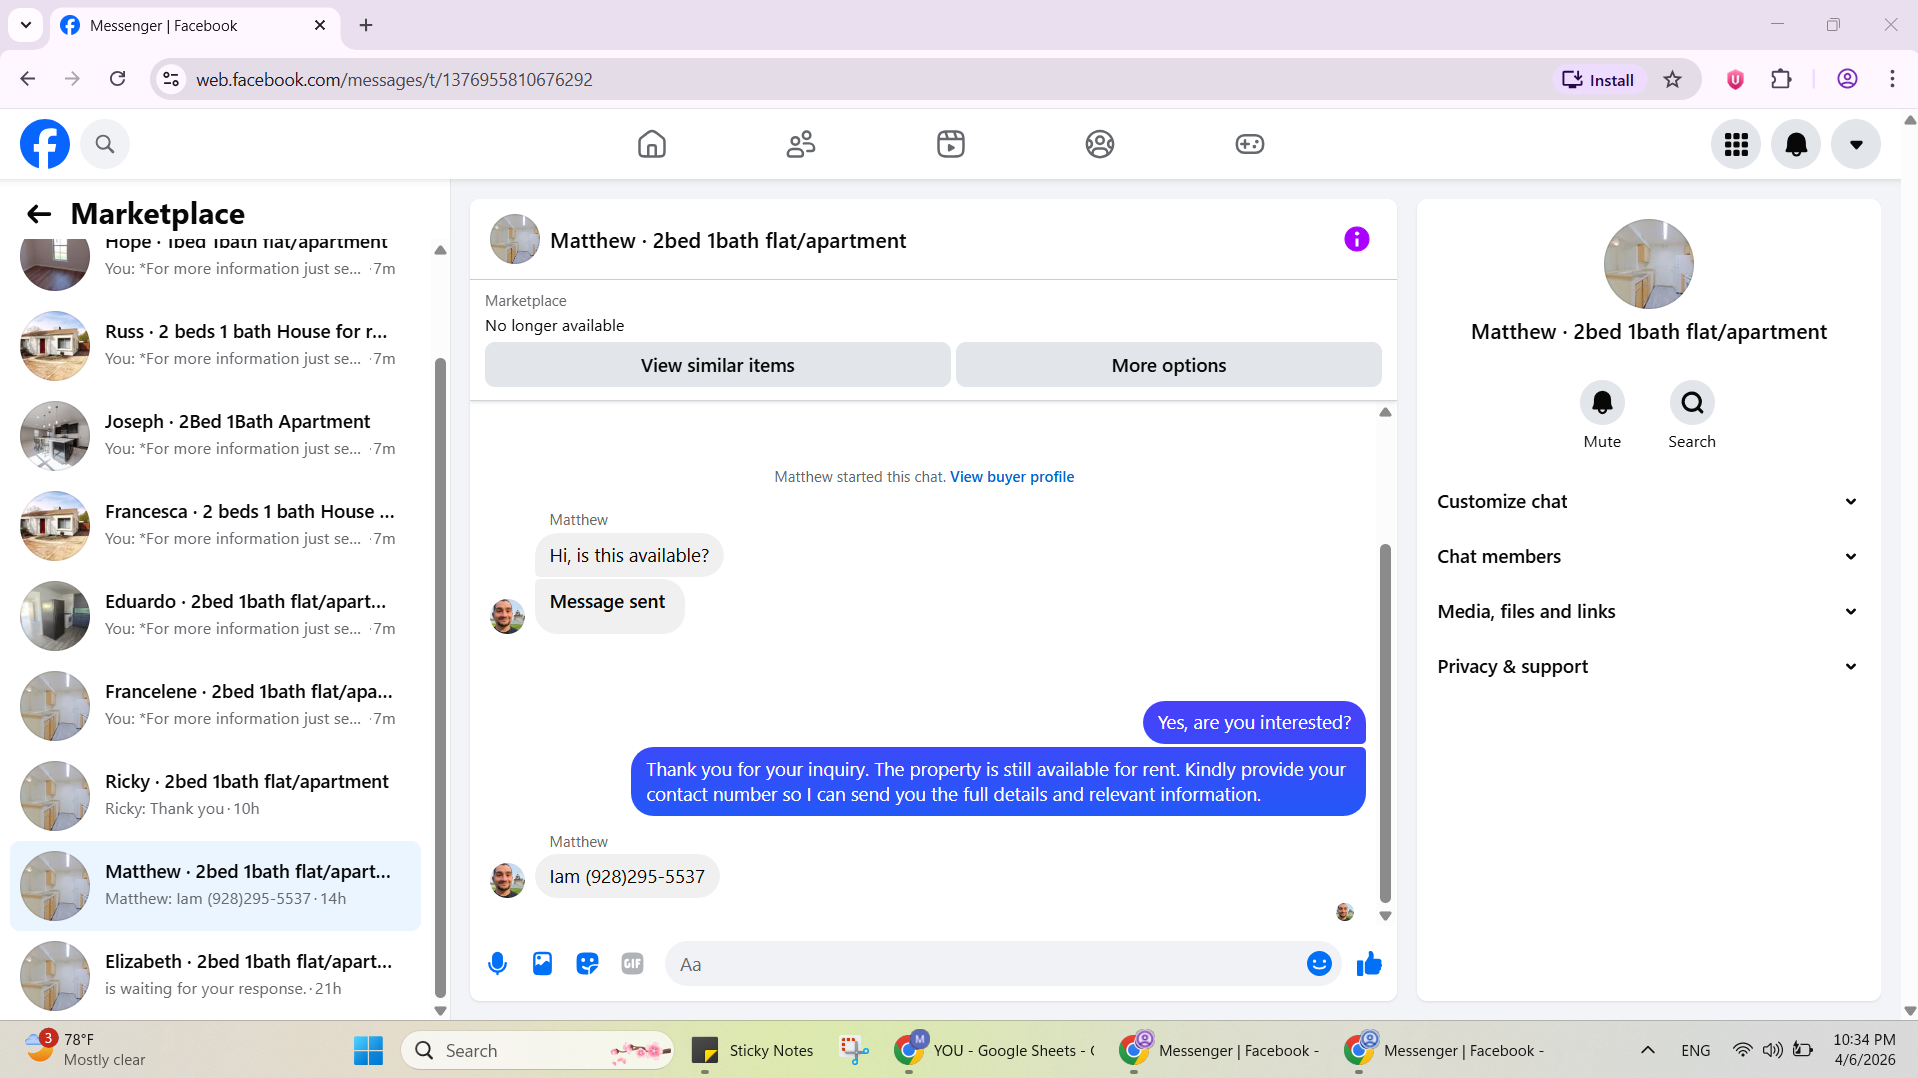This screenshot has height=1078, width=1918.
Task: Open the Chrome profile icon
Action: [x=1847, y=79]
